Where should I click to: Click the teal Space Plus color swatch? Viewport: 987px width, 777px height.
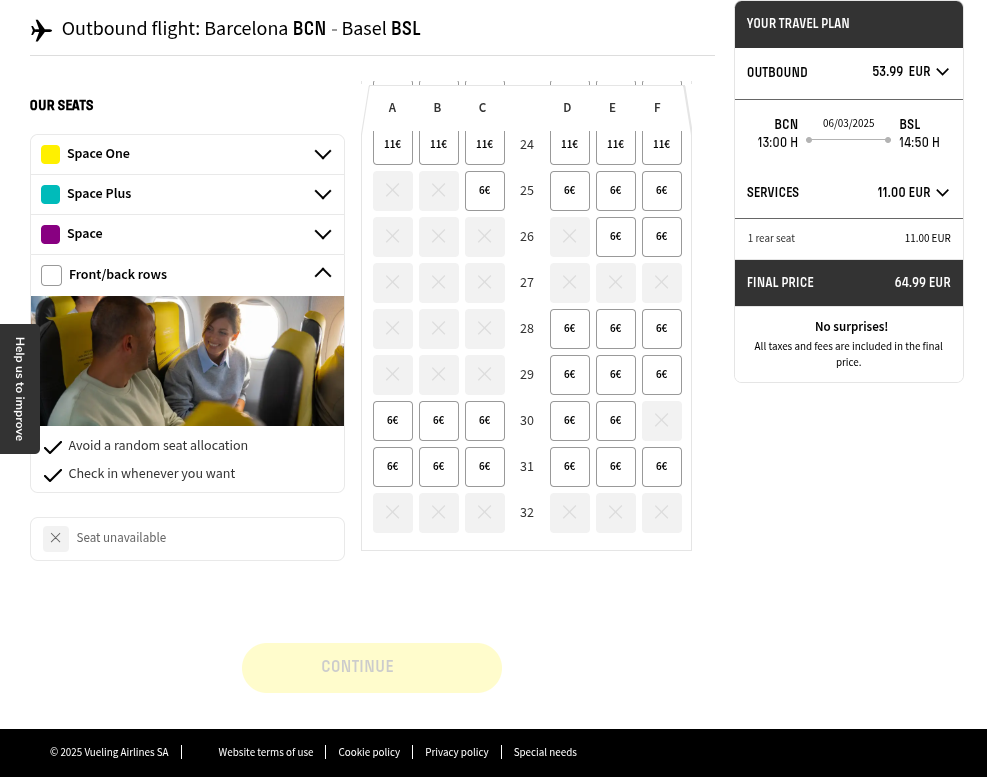(x=50, y=194)
